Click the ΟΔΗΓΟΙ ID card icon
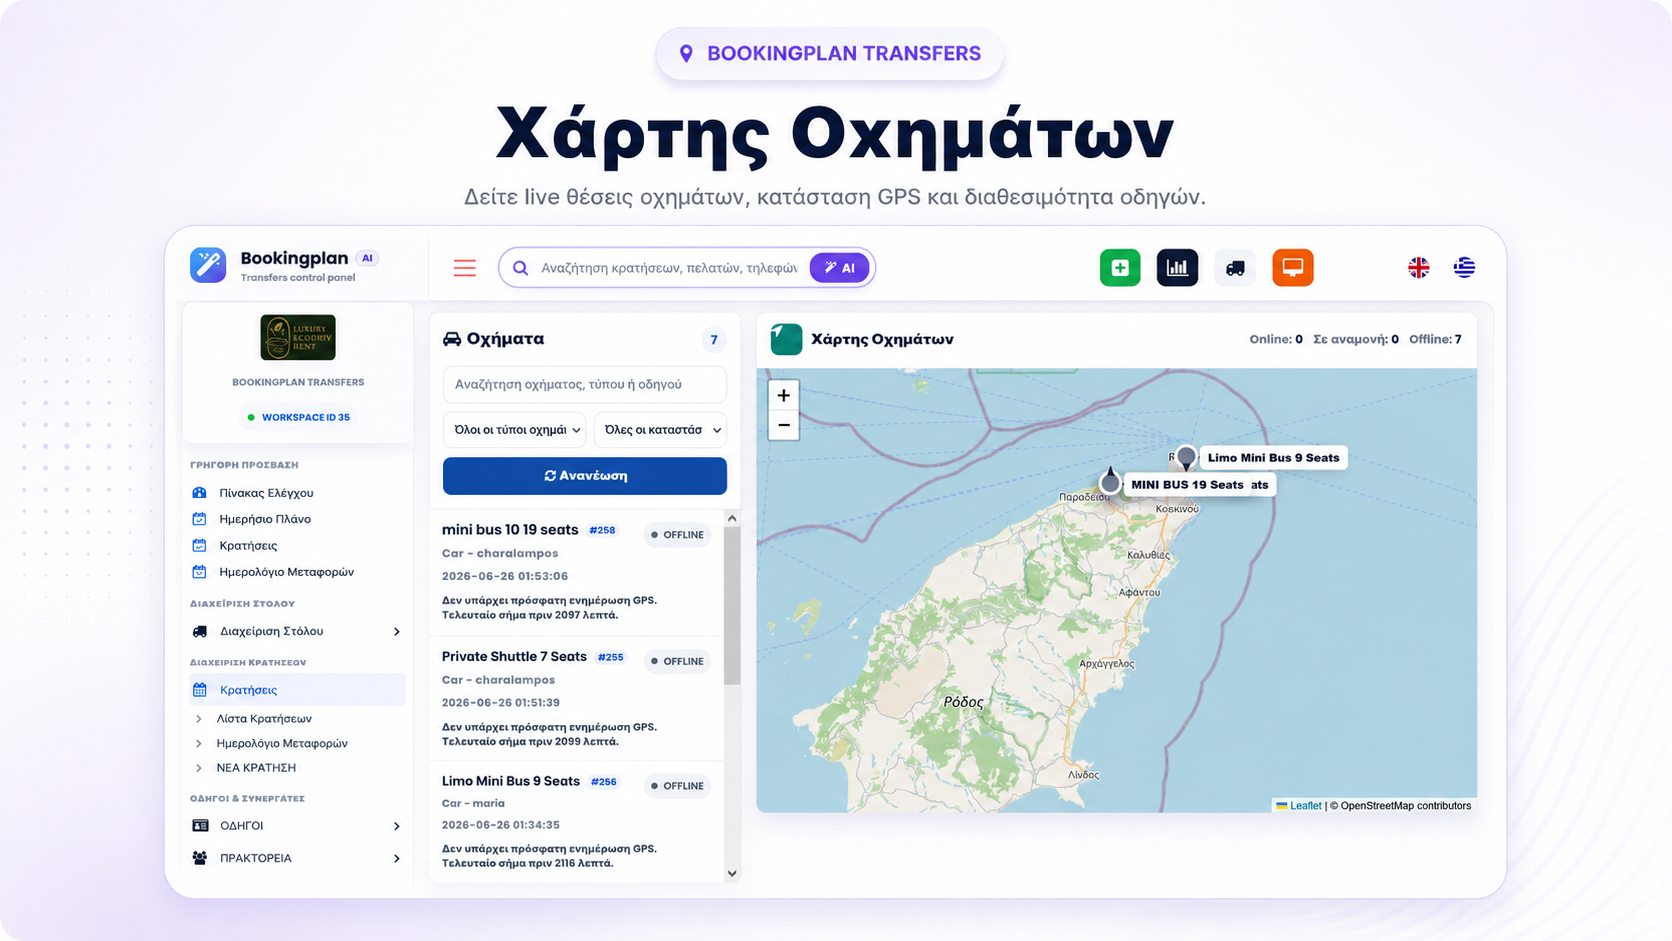 (x=200, y=826)
